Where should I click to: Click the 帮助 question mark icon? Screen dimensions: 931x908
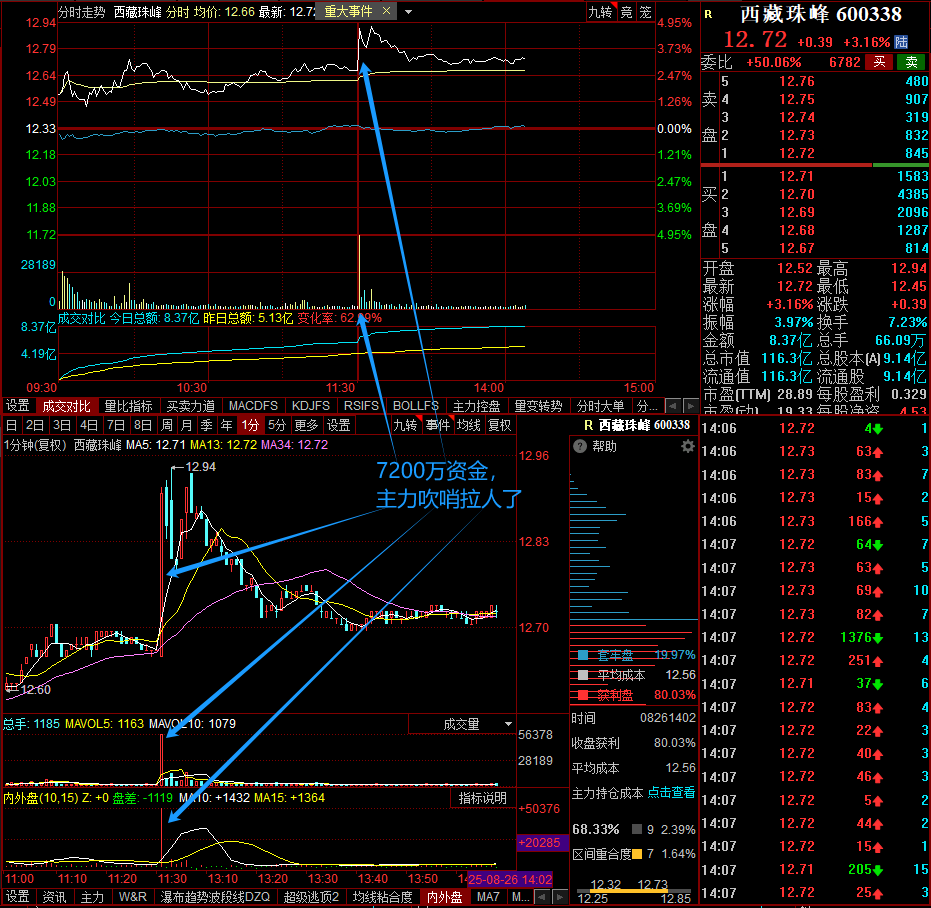[x=580, y=447]
